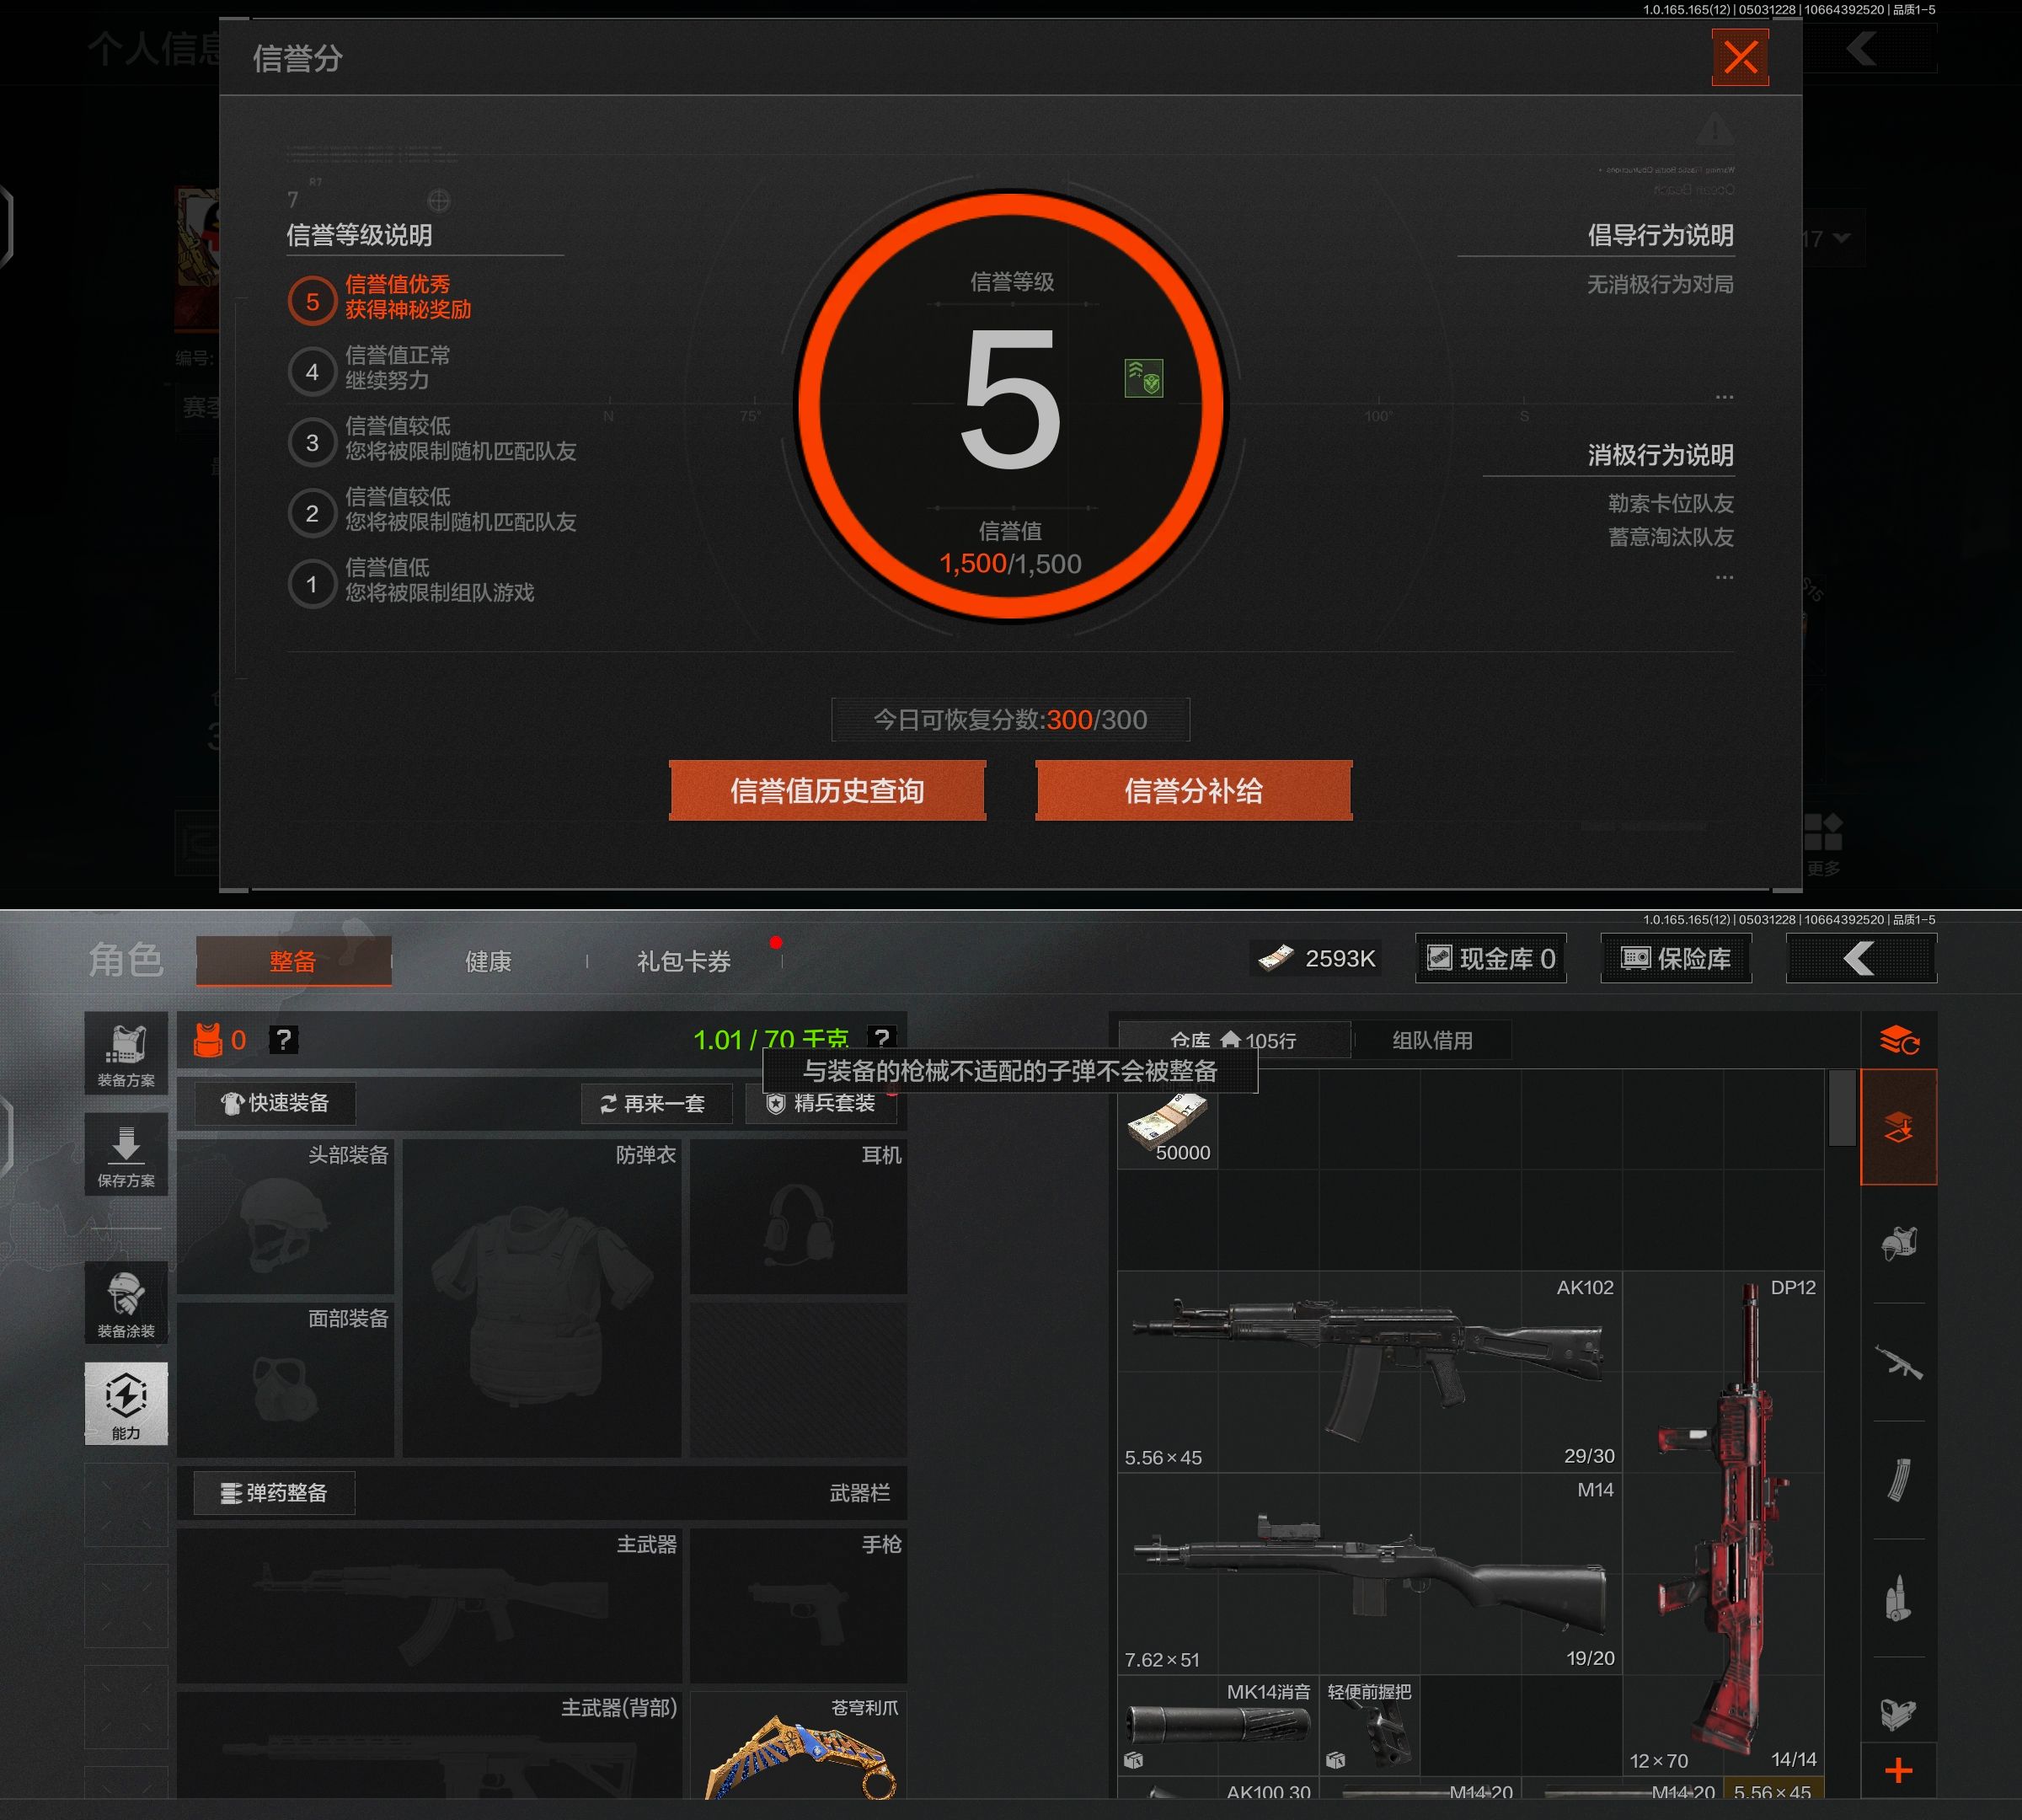Image resolution: width=2022 pixels, height=1820 pixels.
Task: Open 信誉分补给 supply button
Action: click(1193, 791)
